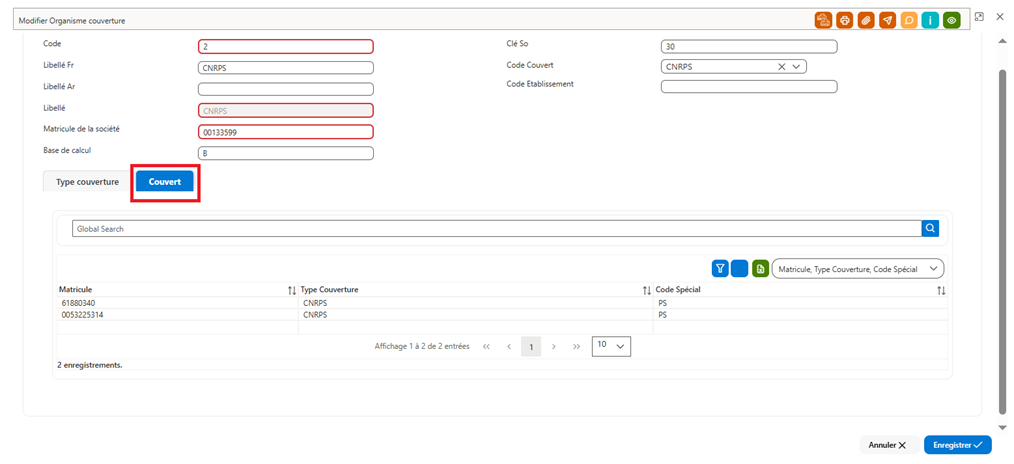Open the rows-per-page dropdown showing 10
The width and height of the screenshot is (1014, 464).
pos(611,346)
